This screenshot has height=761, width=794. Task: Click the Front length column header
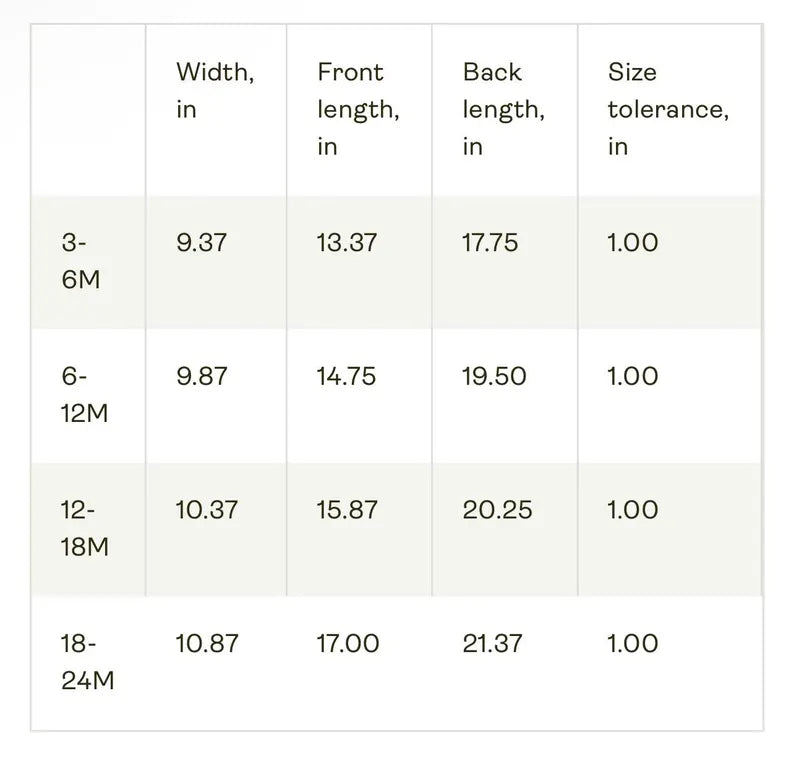[358, 109]
